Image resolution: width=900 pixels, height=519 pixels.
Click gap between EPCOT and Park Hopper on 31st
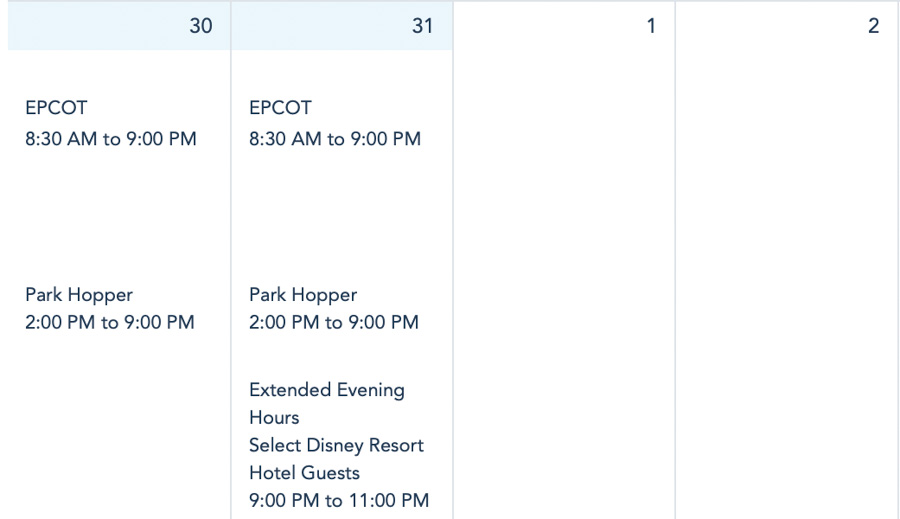[340, 217]
